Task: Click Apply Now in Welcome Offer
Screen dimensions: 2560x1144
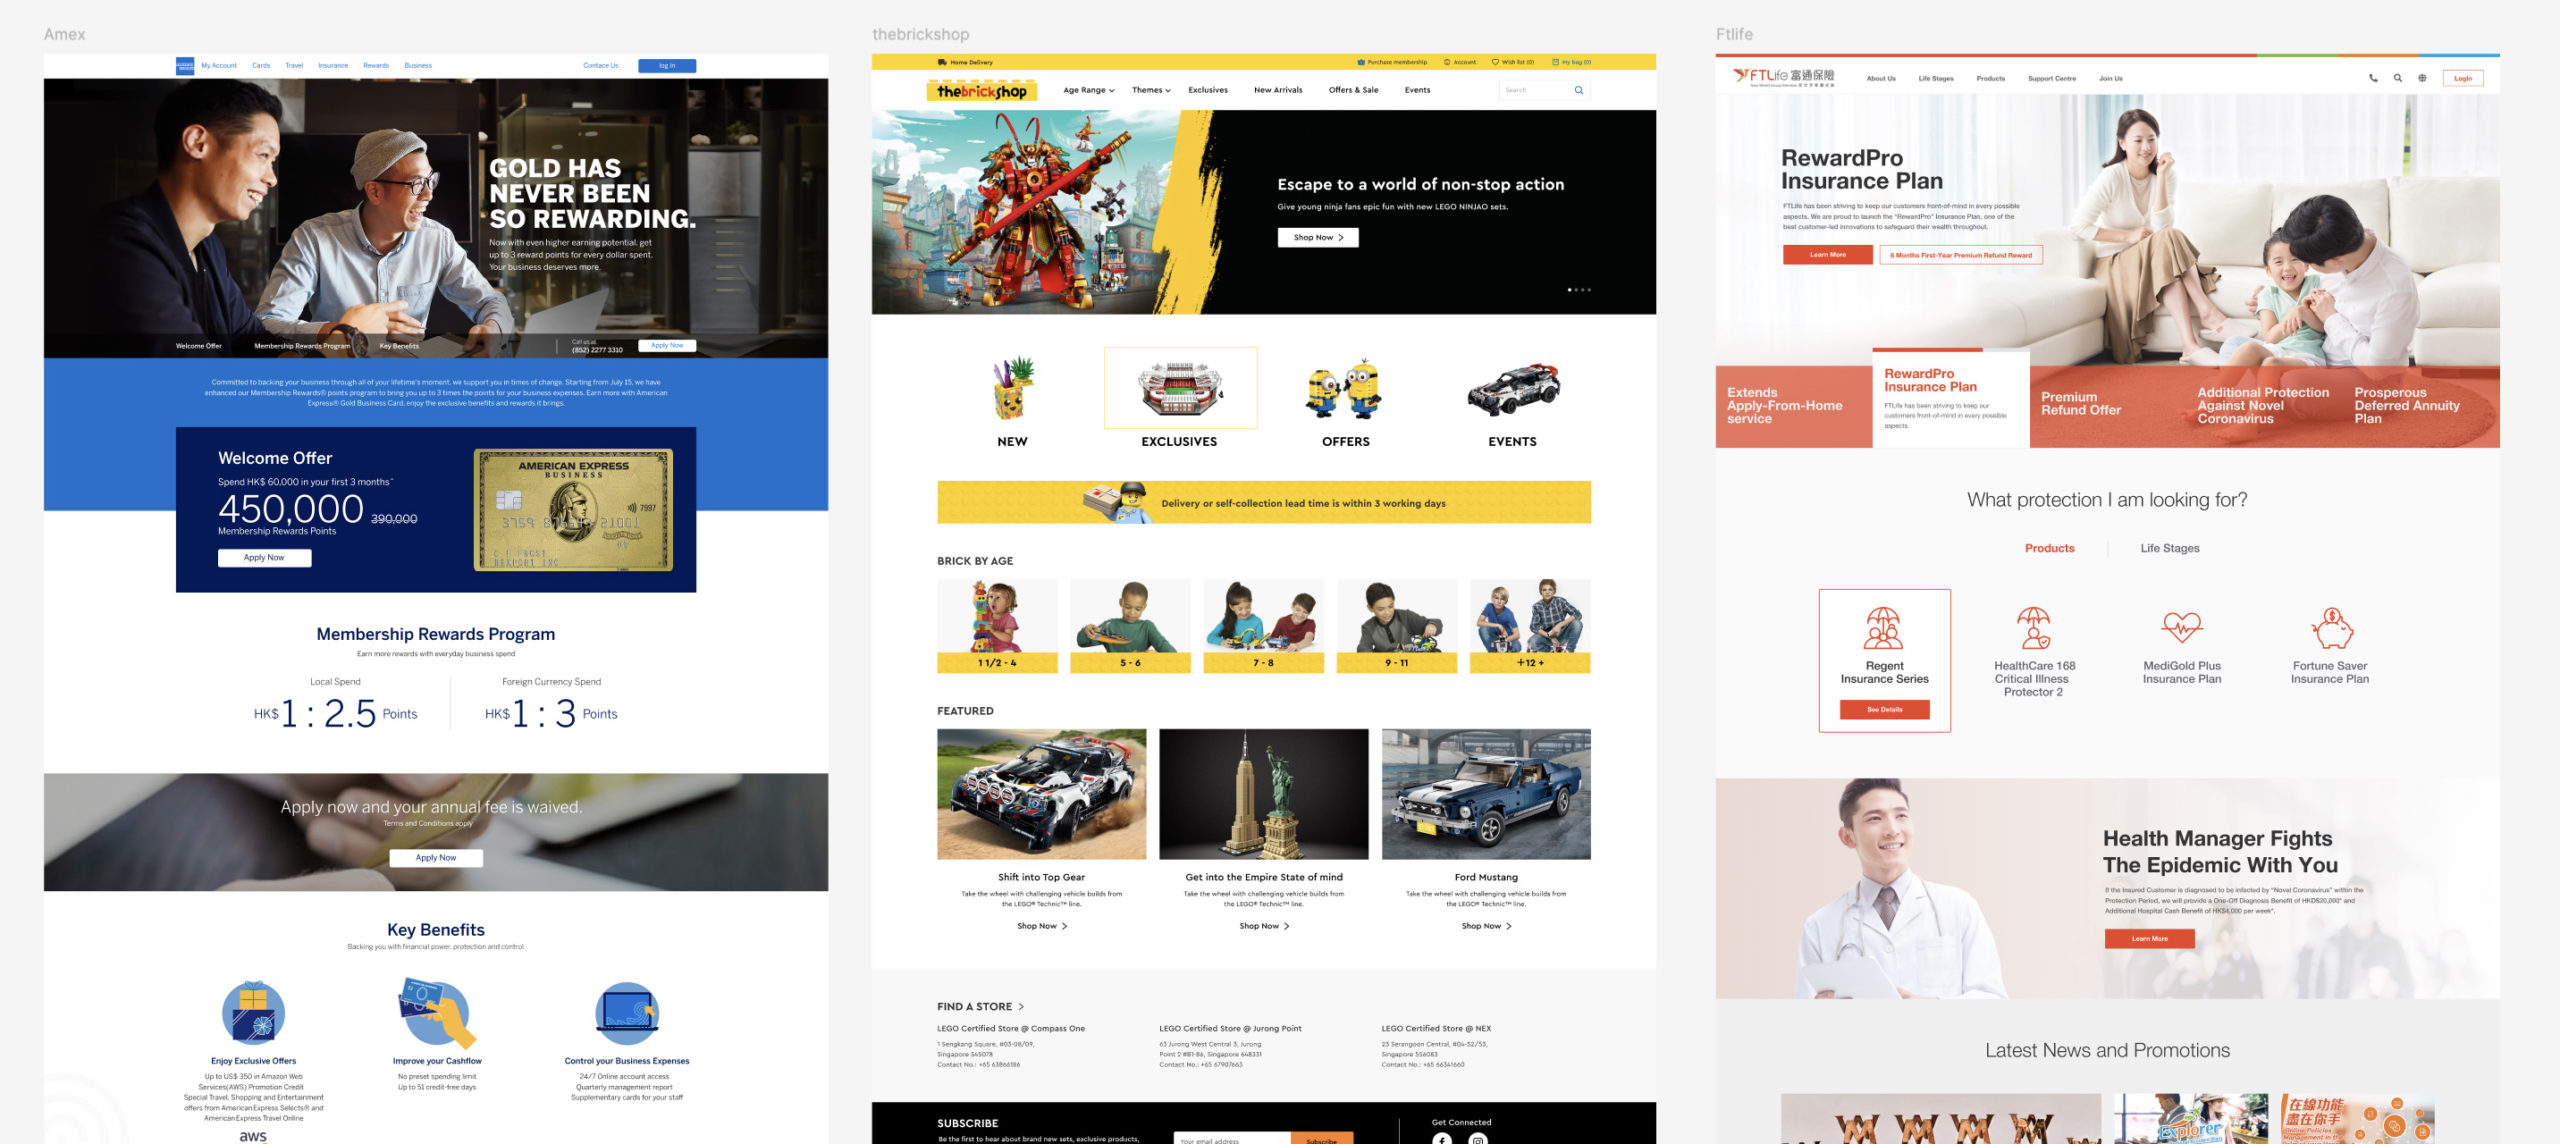Action: [x=264, y=558]
